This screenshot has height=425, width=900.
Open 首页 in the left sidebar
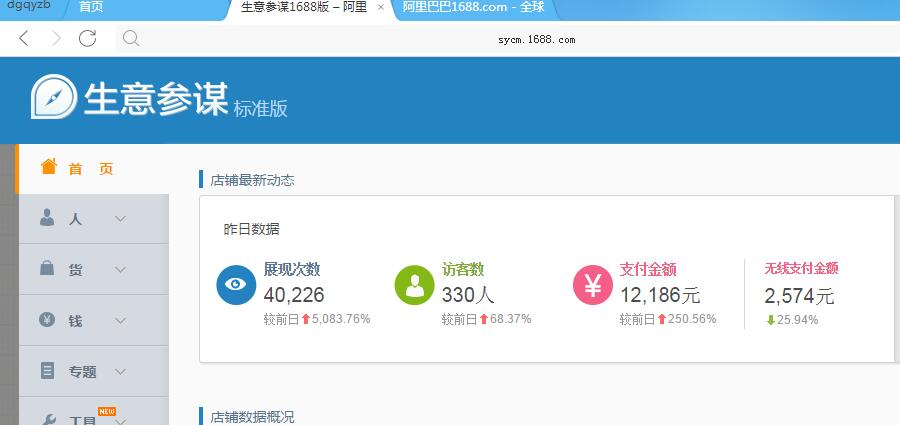pos(93,169)
